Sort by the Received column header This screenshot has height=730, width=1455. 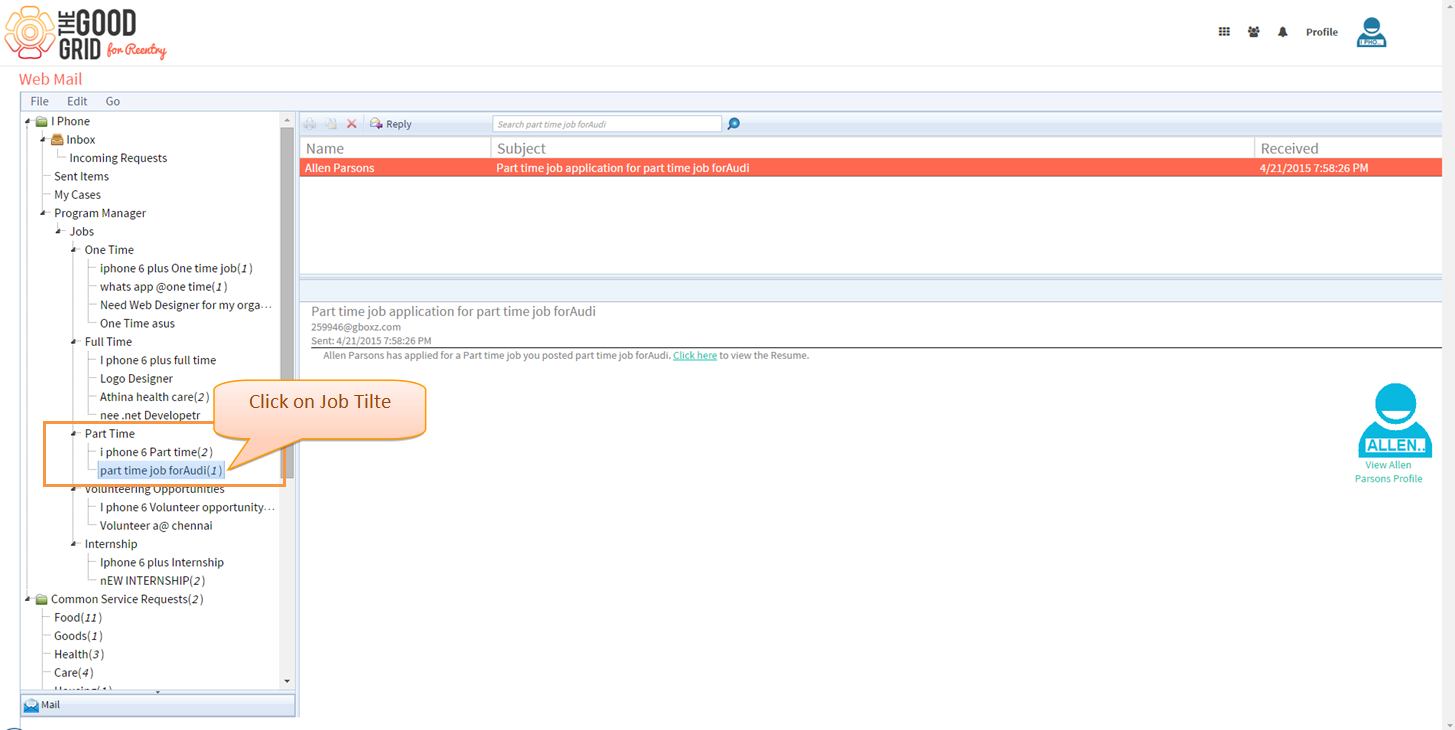pyautogui.click(x=1348, y=148)
